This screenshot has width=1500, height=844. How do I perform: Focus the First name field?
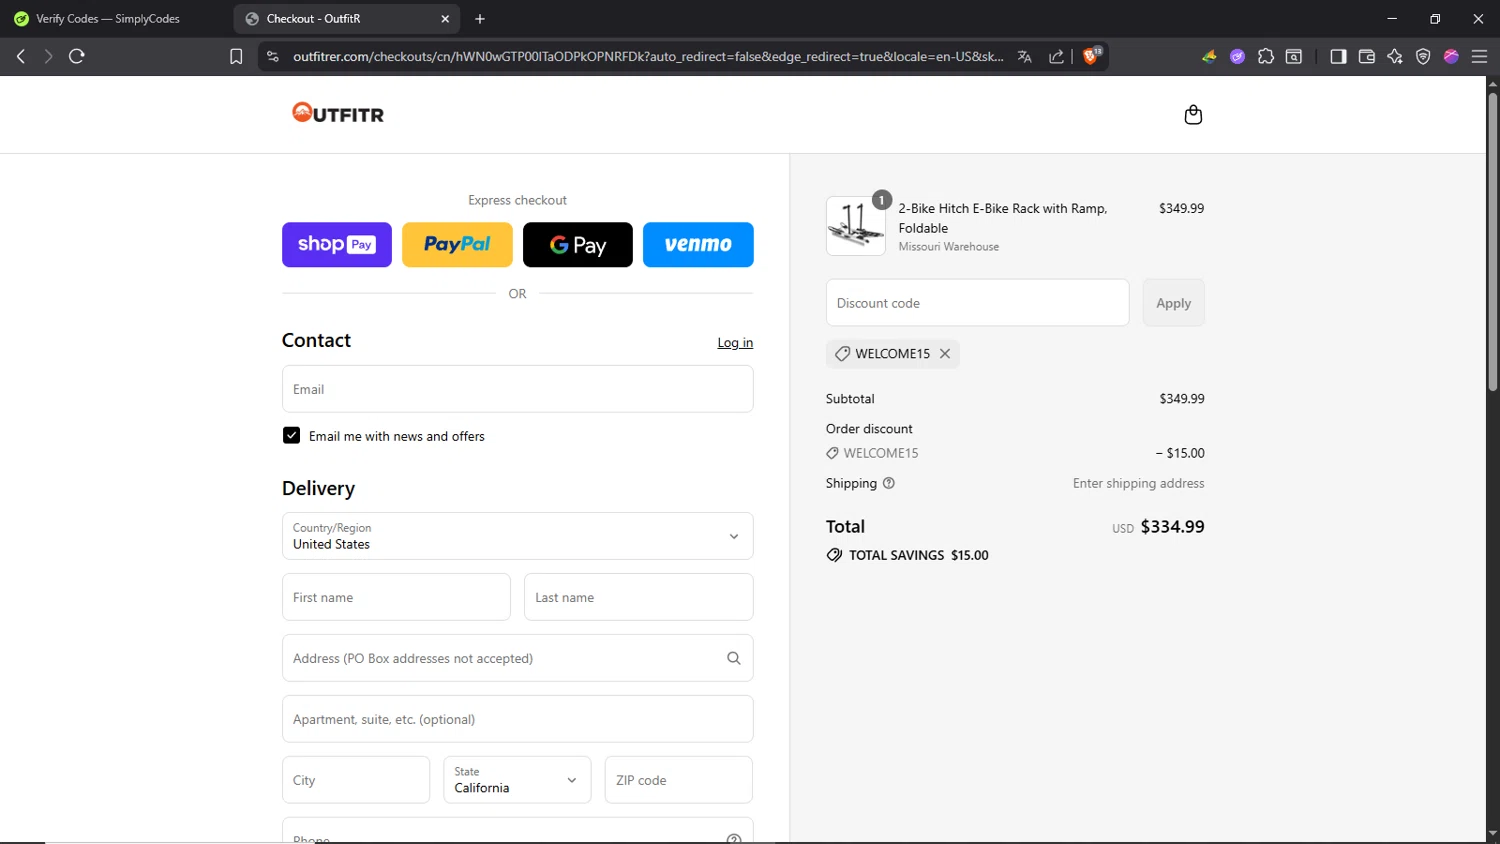click(x=396, y=597)
